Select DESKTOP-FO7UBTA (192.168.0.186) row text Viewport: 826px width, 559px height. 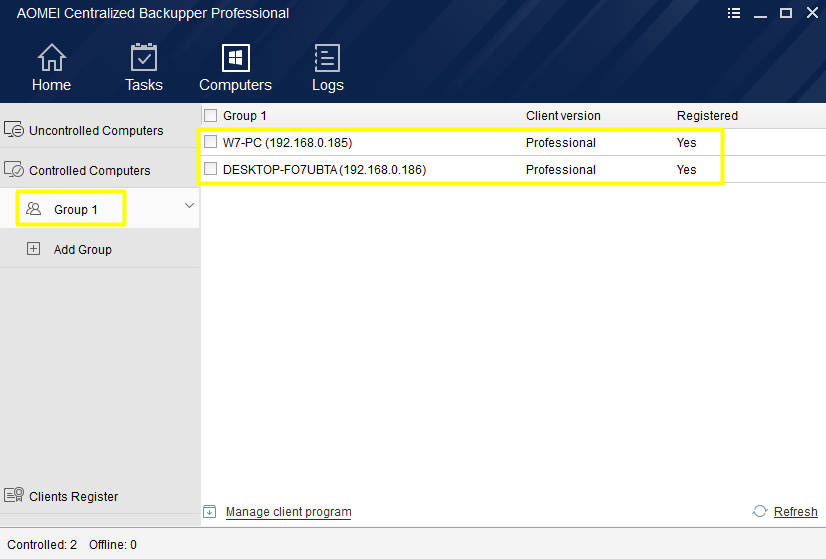coord(324,170)
